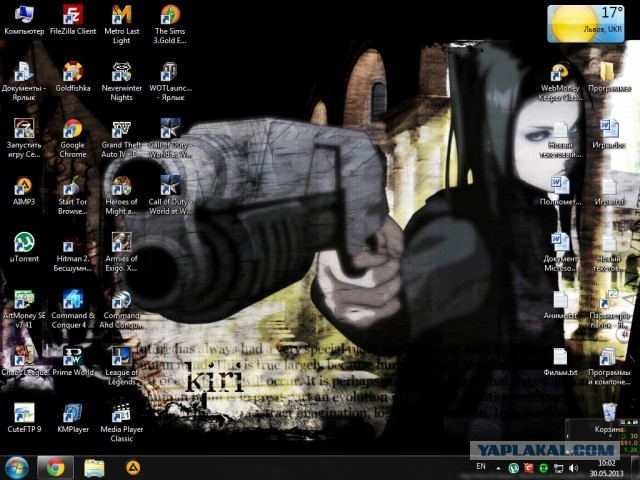The height and width of the screenshot is (480, 640).
Task: Open KMPlayer desktop shortcut
Action: [72, 413]
